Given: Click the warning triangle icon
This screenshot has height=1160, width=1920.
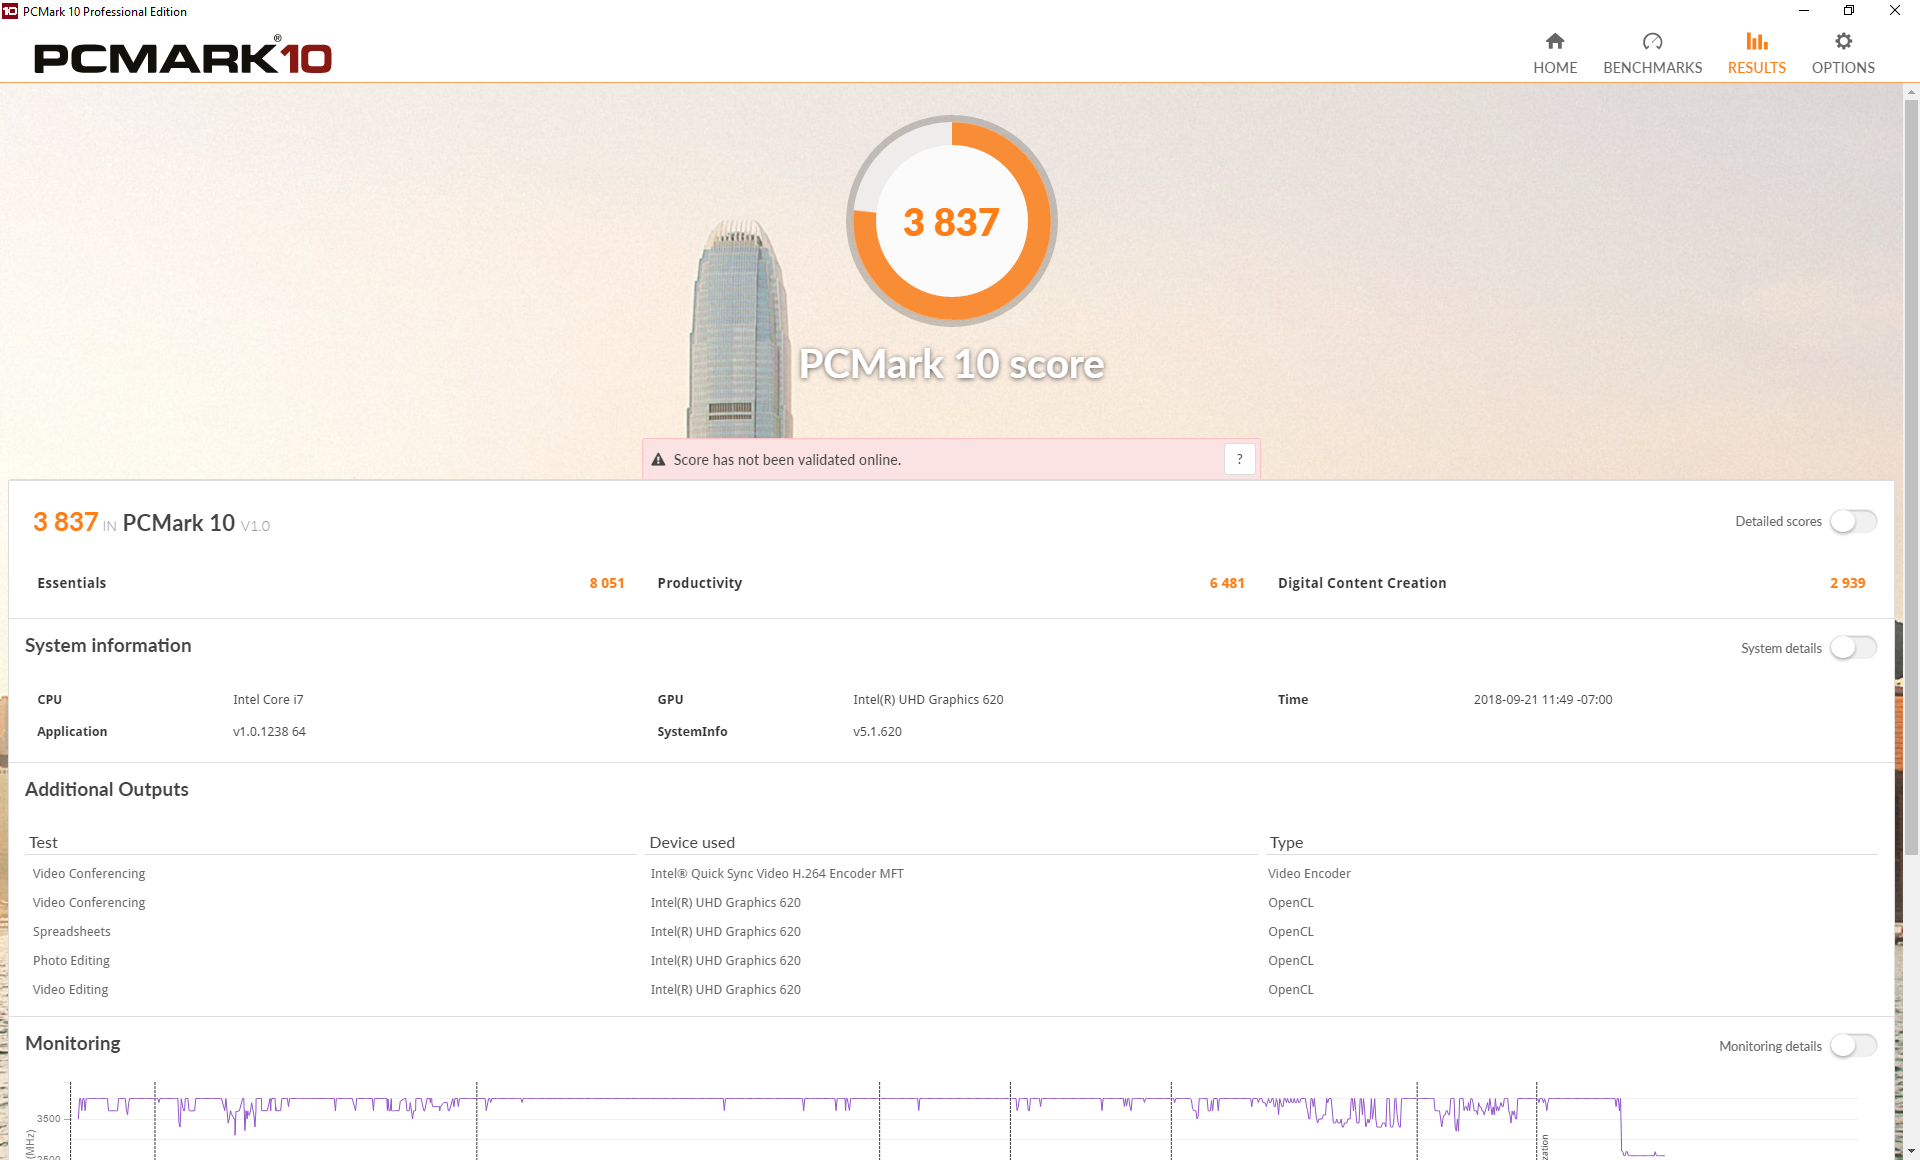Looking at the screenshot, I should click(x=658, y=460).
